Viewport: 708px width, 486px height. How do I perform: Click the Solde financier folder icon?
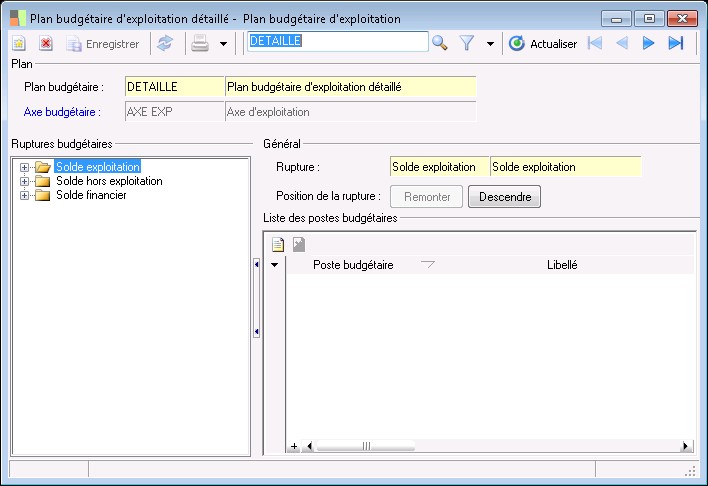pyautogui.click(x=43, y=195)
